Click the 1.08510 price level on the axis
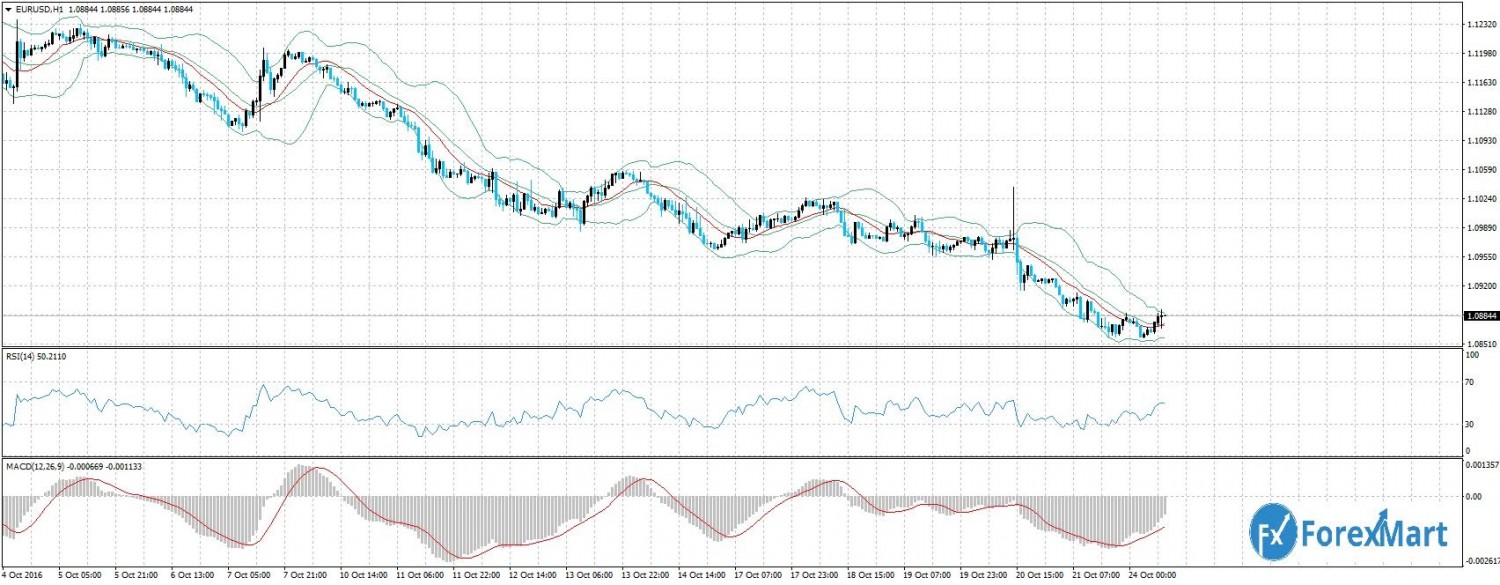The height and width of the screenshot is (585, 1500). 1480,344
